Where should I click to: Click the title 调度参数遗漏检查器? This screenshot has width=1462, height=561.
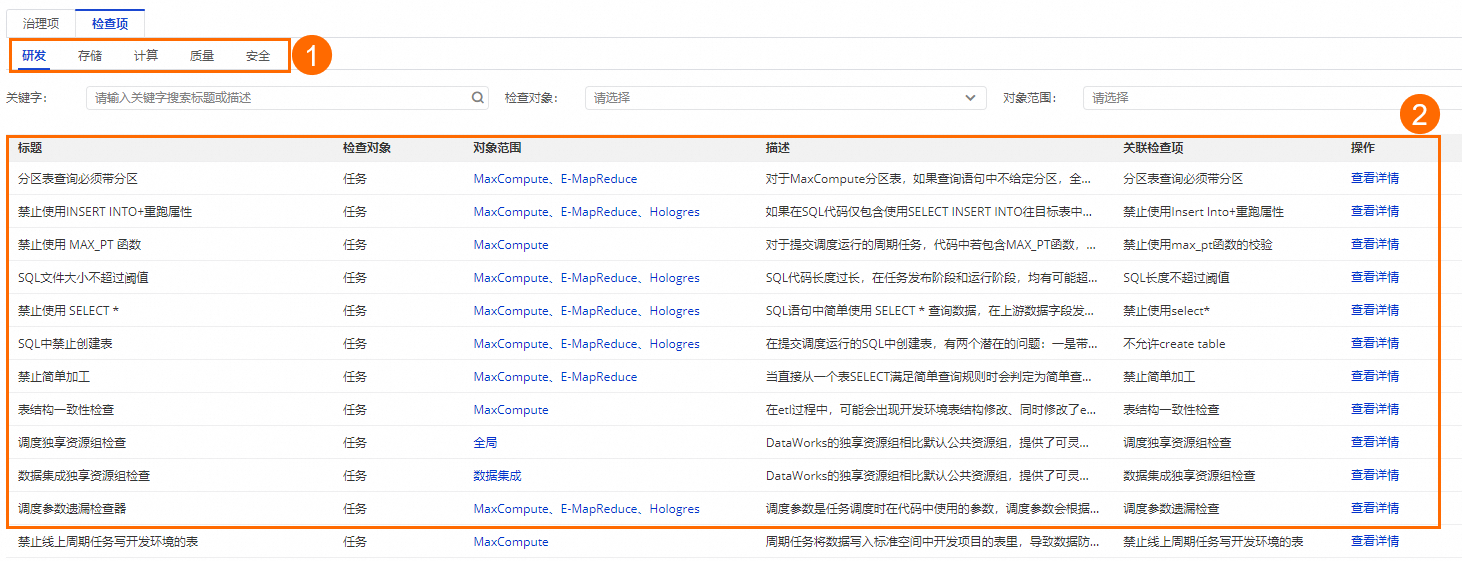(x=72, y=509)
